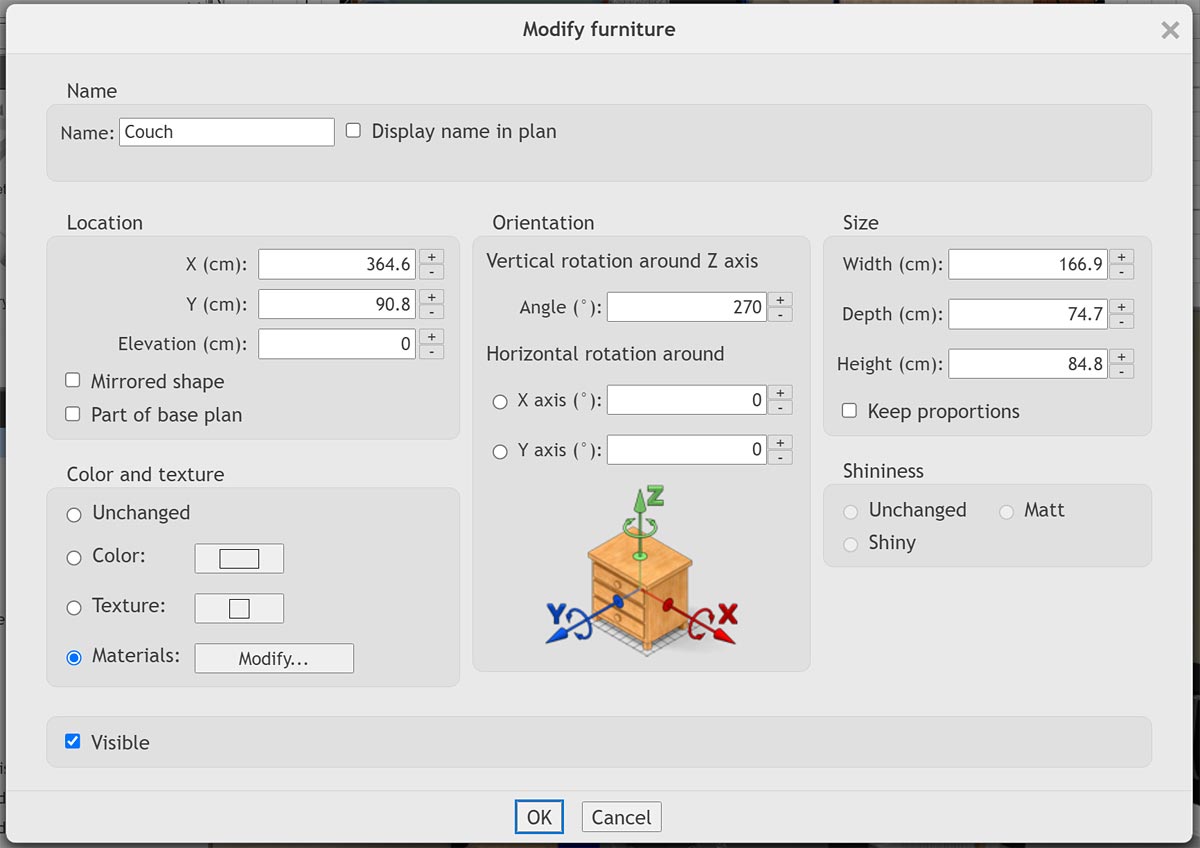Enable Keep proportions checkbox

click(x=849, y=411)
